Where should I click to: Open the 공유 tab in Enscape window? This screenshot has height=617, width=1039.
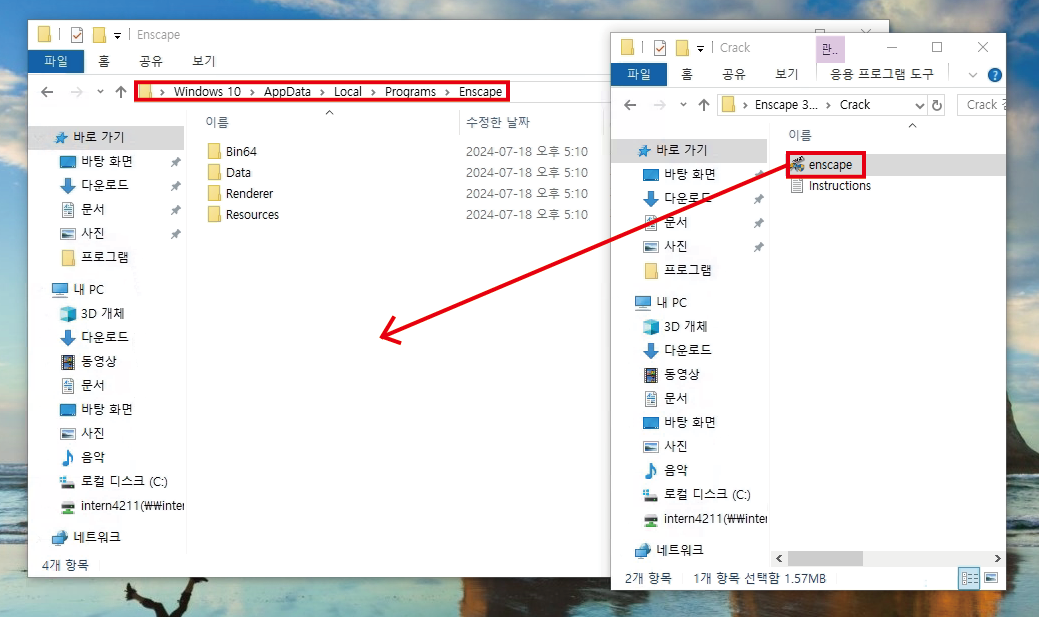150,61
